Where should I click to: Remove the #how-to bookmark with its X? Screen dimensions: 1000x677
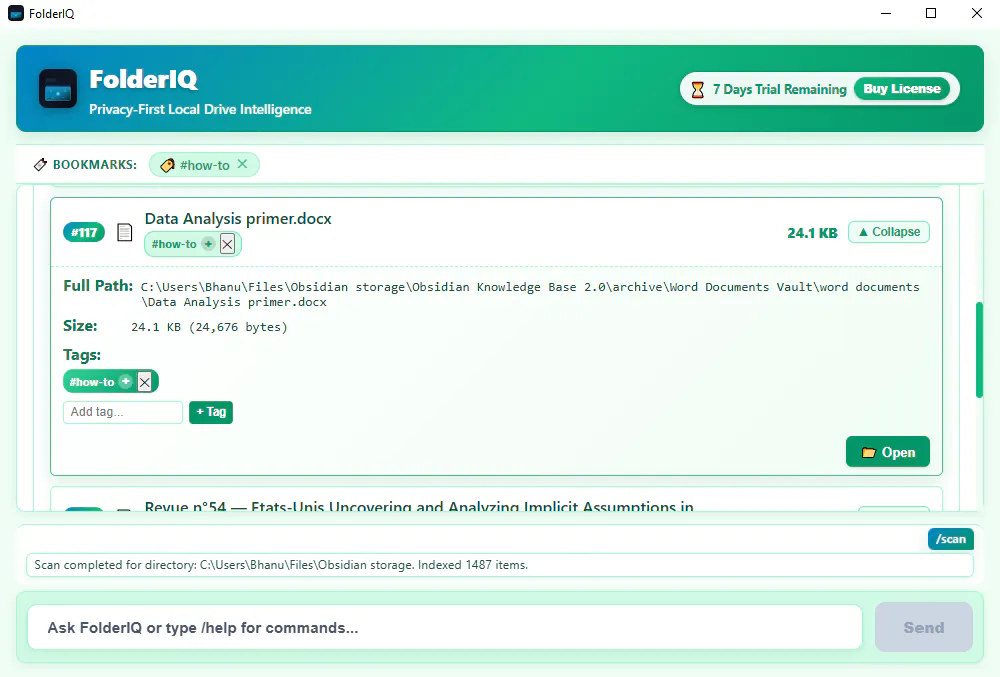242,164
